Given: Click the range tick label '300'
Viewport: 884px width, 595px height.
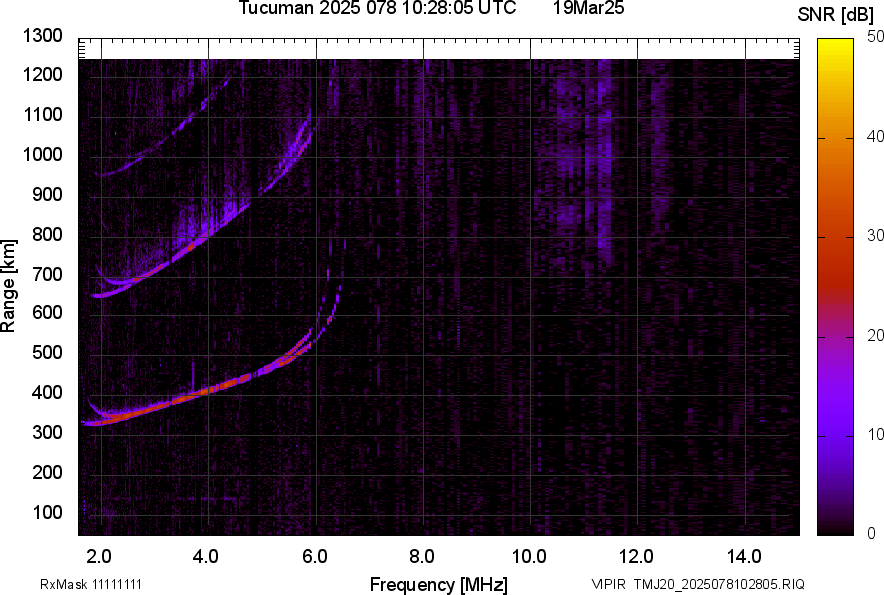Looking at the screenshot, I should [47, 433].
